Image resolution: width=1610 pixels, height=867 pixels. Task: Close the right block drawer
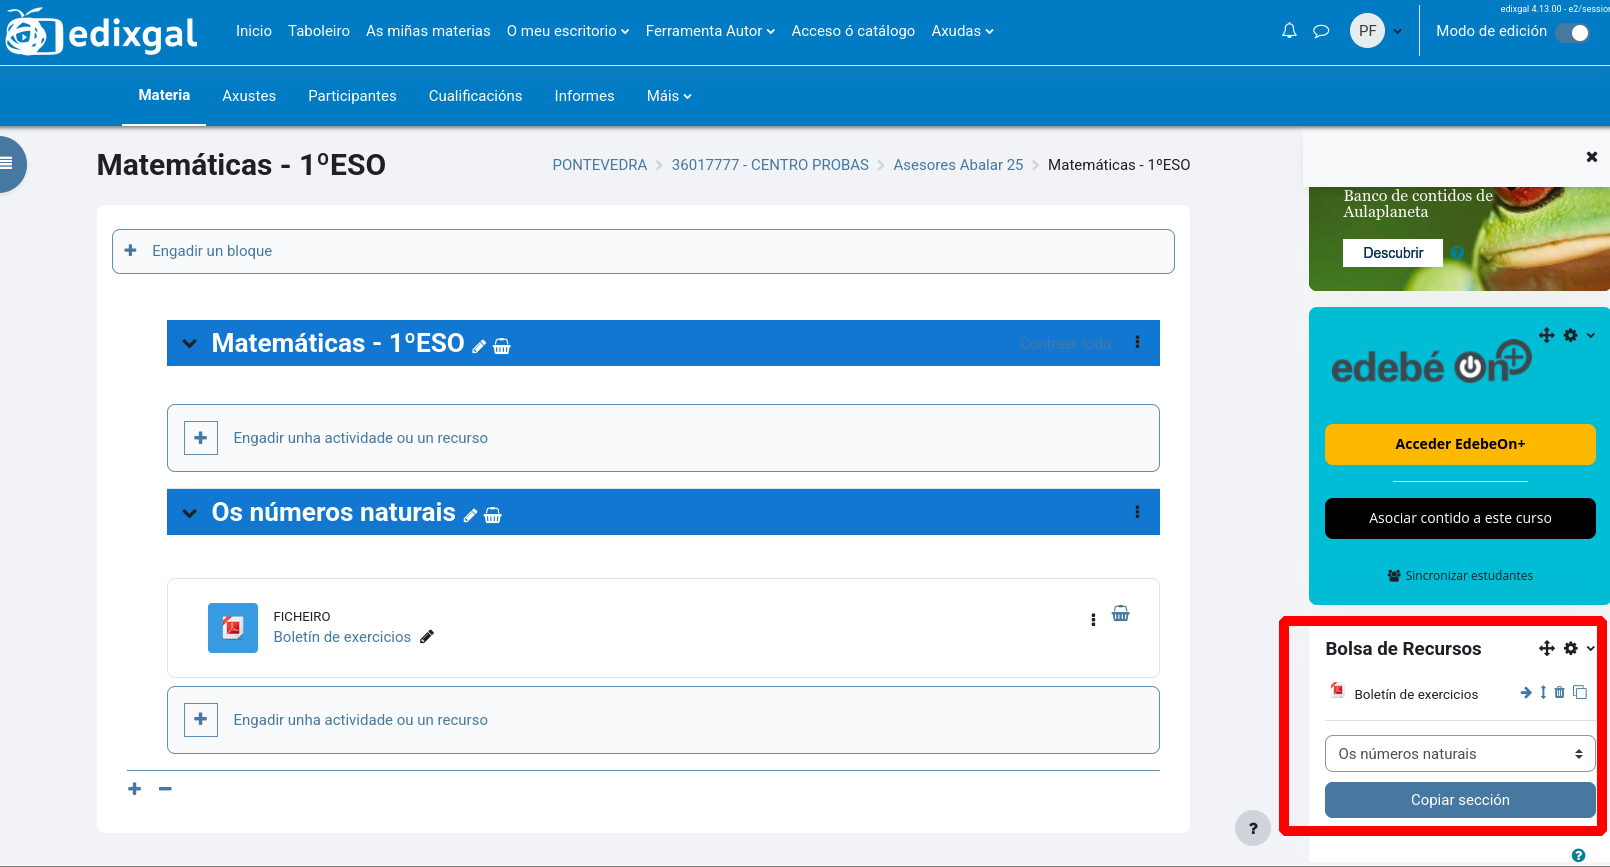[1591, 157]
